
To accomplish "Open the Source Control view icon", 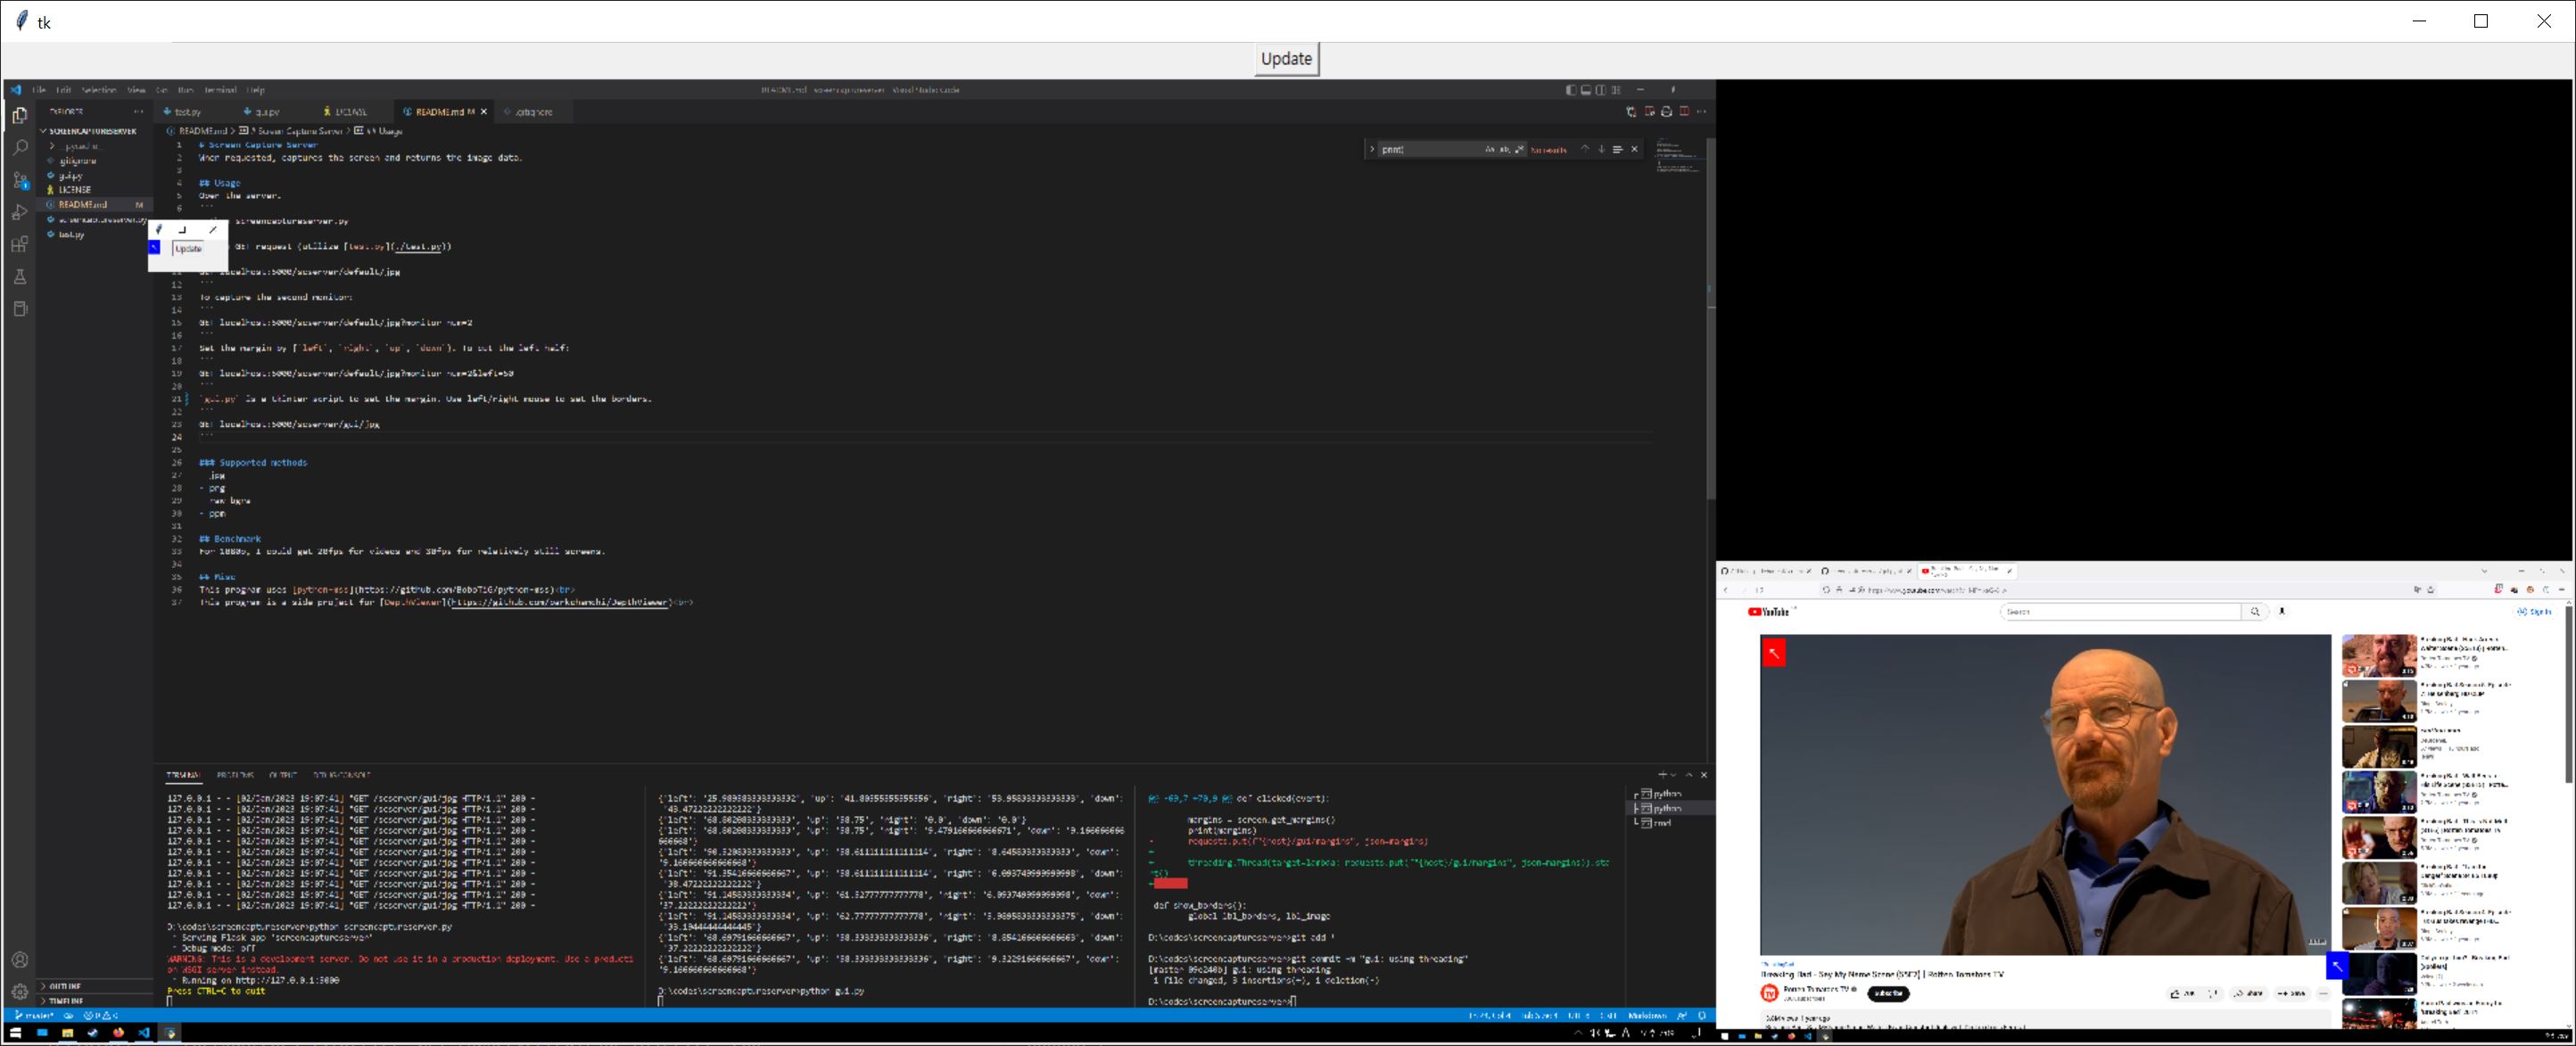I will pos(20,181).
